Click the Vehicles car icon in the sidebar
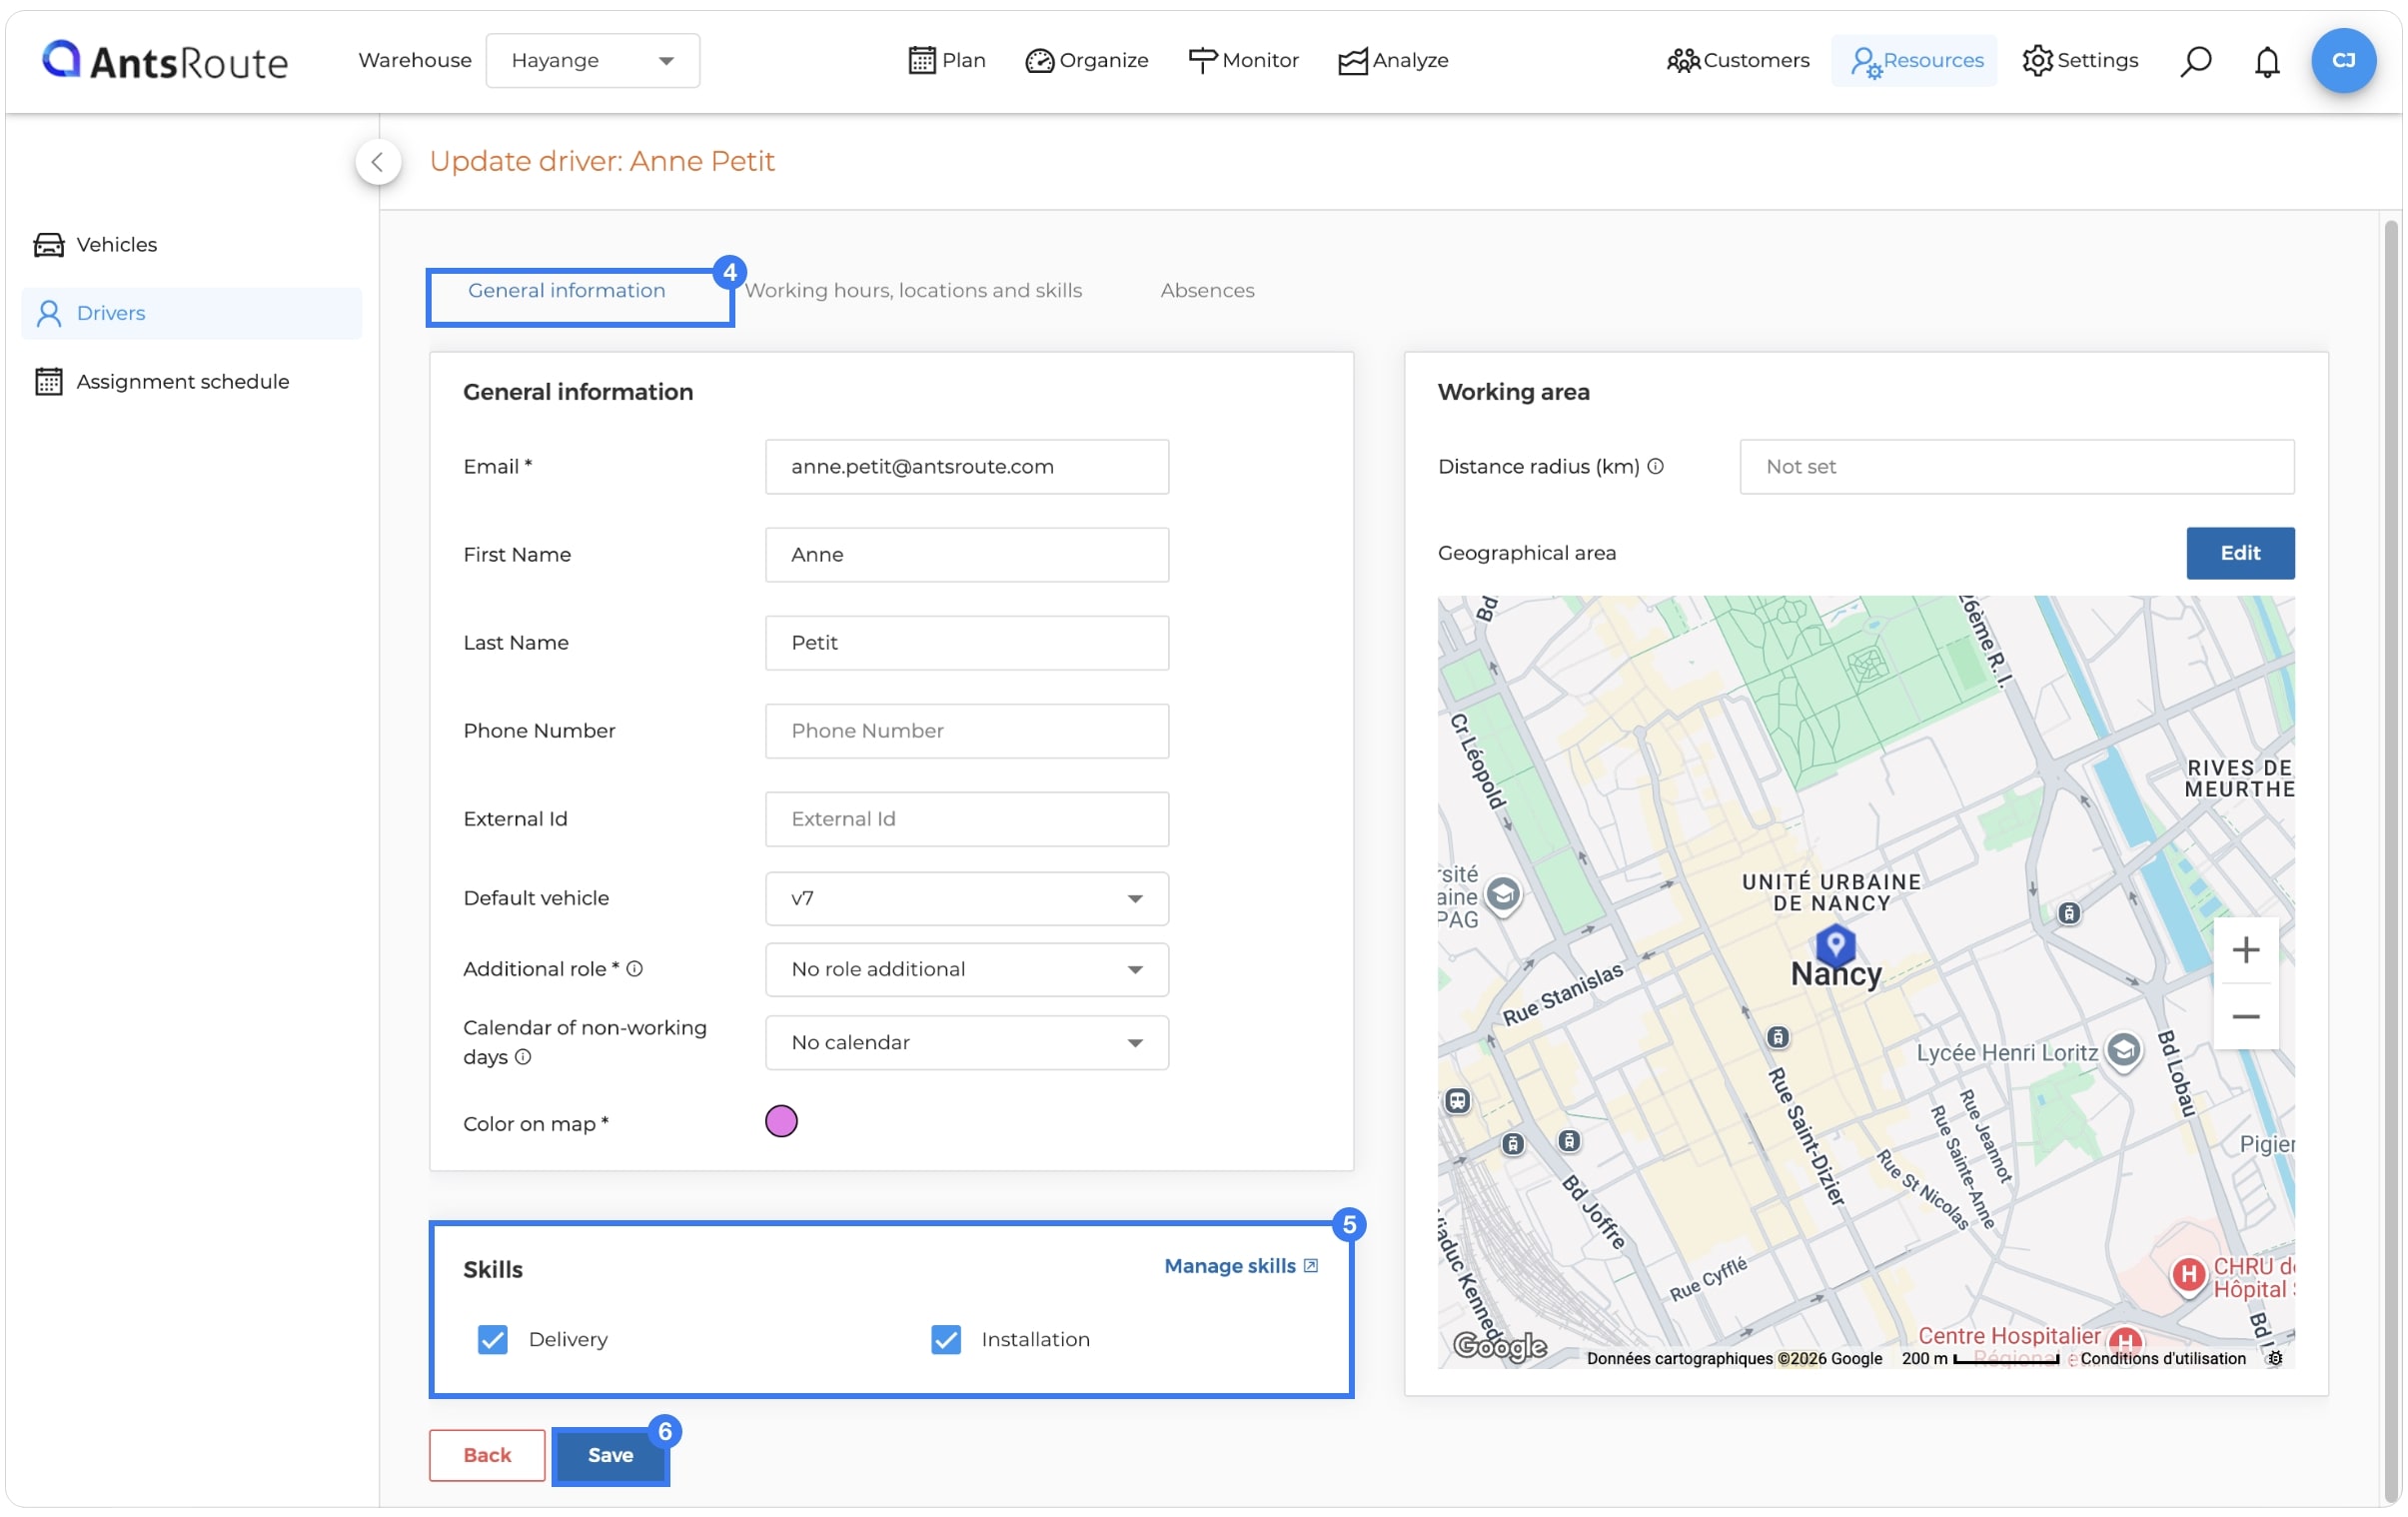 pyautogui.click(x=48, y=245)
